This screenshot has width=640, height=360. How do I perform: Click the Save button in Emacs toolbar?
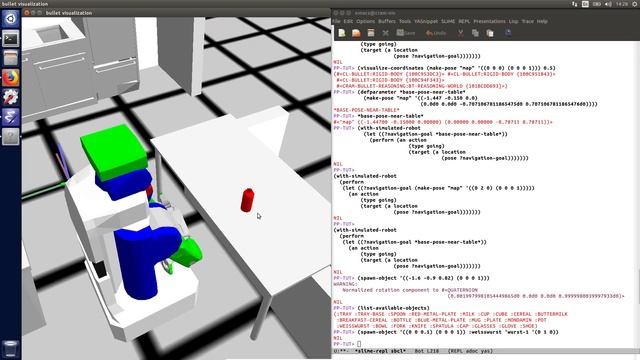click(406, 33)
